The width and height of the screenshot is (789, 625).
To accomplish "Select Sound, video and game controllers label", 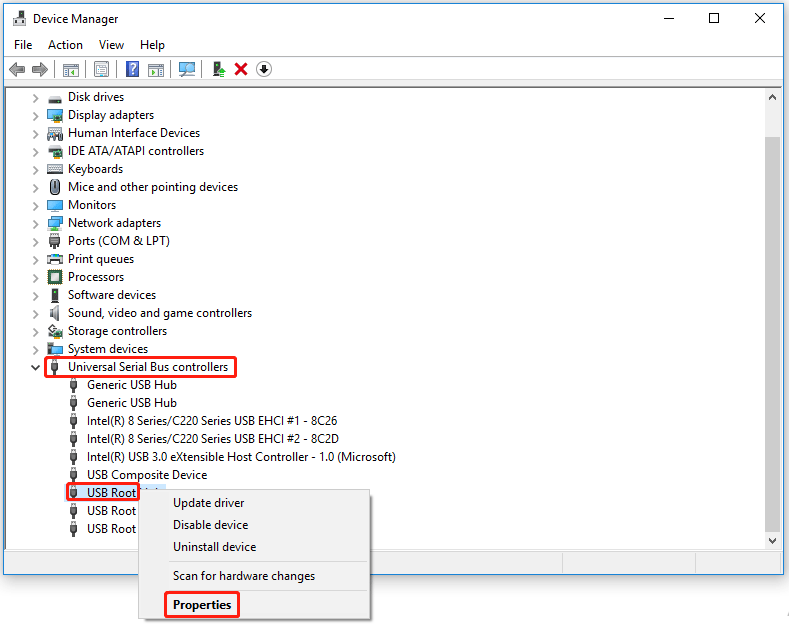I will (160, 313).
